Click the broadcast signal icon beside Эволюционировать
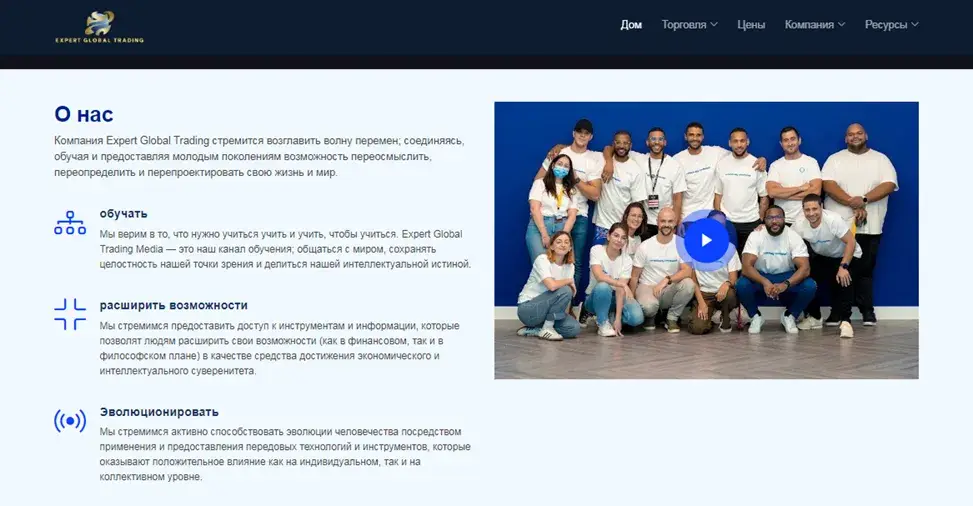 coord(70,421)
